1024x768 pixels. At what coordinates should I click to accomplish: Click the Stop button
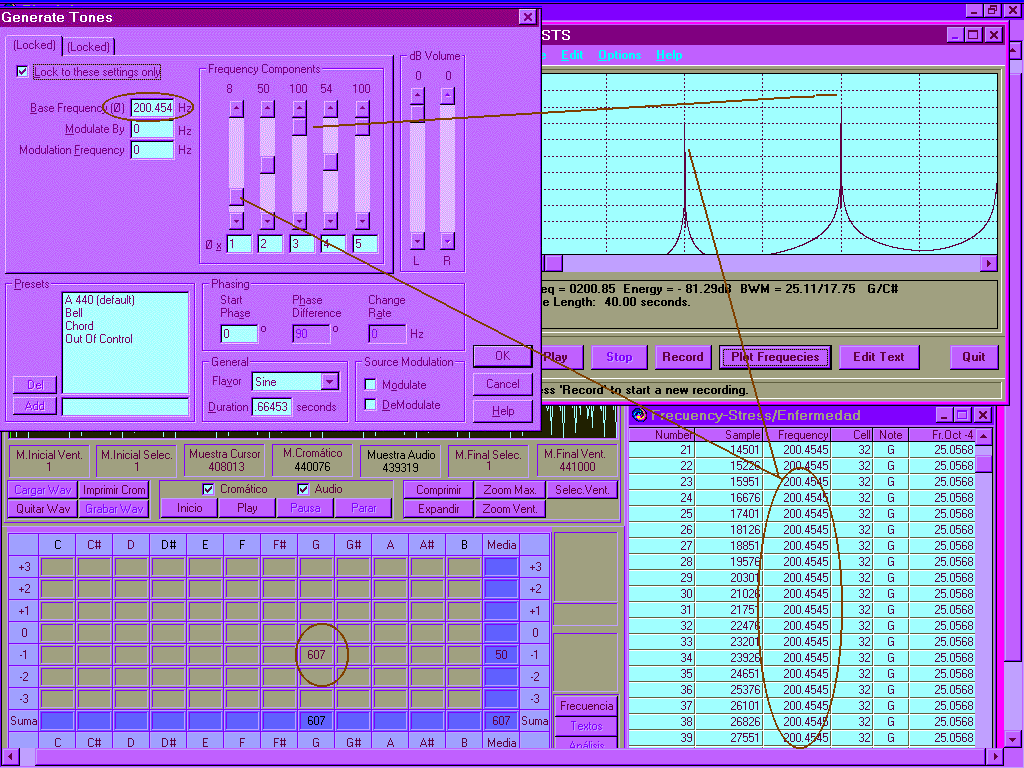pyautogui.click(x=619, y=357)
